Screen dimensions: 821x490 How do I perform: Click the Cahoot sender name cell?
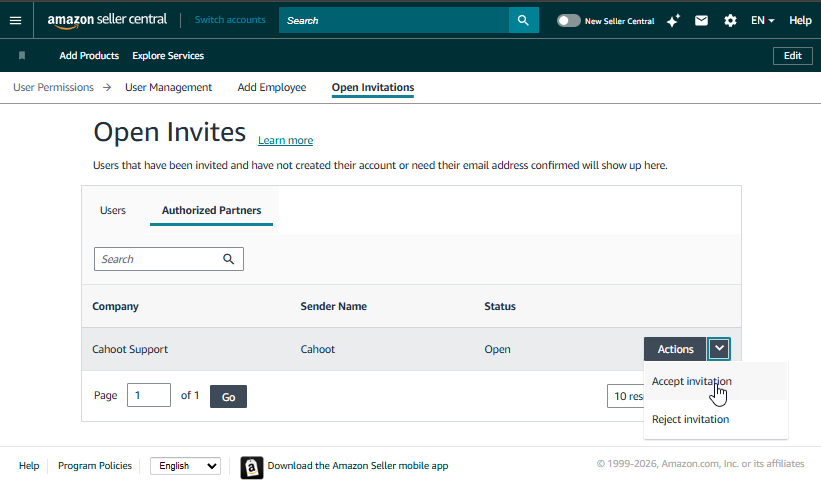tap(318, 349)
